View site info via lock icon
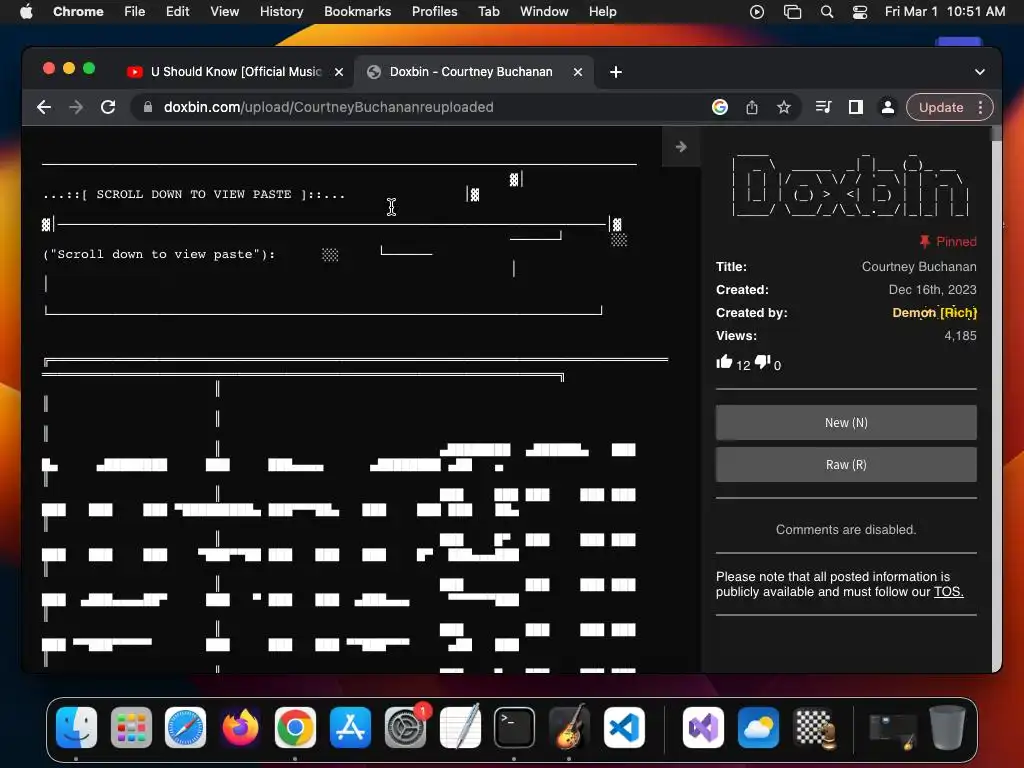Viewport: 1024px width, 768px height. tap(148, 107)
